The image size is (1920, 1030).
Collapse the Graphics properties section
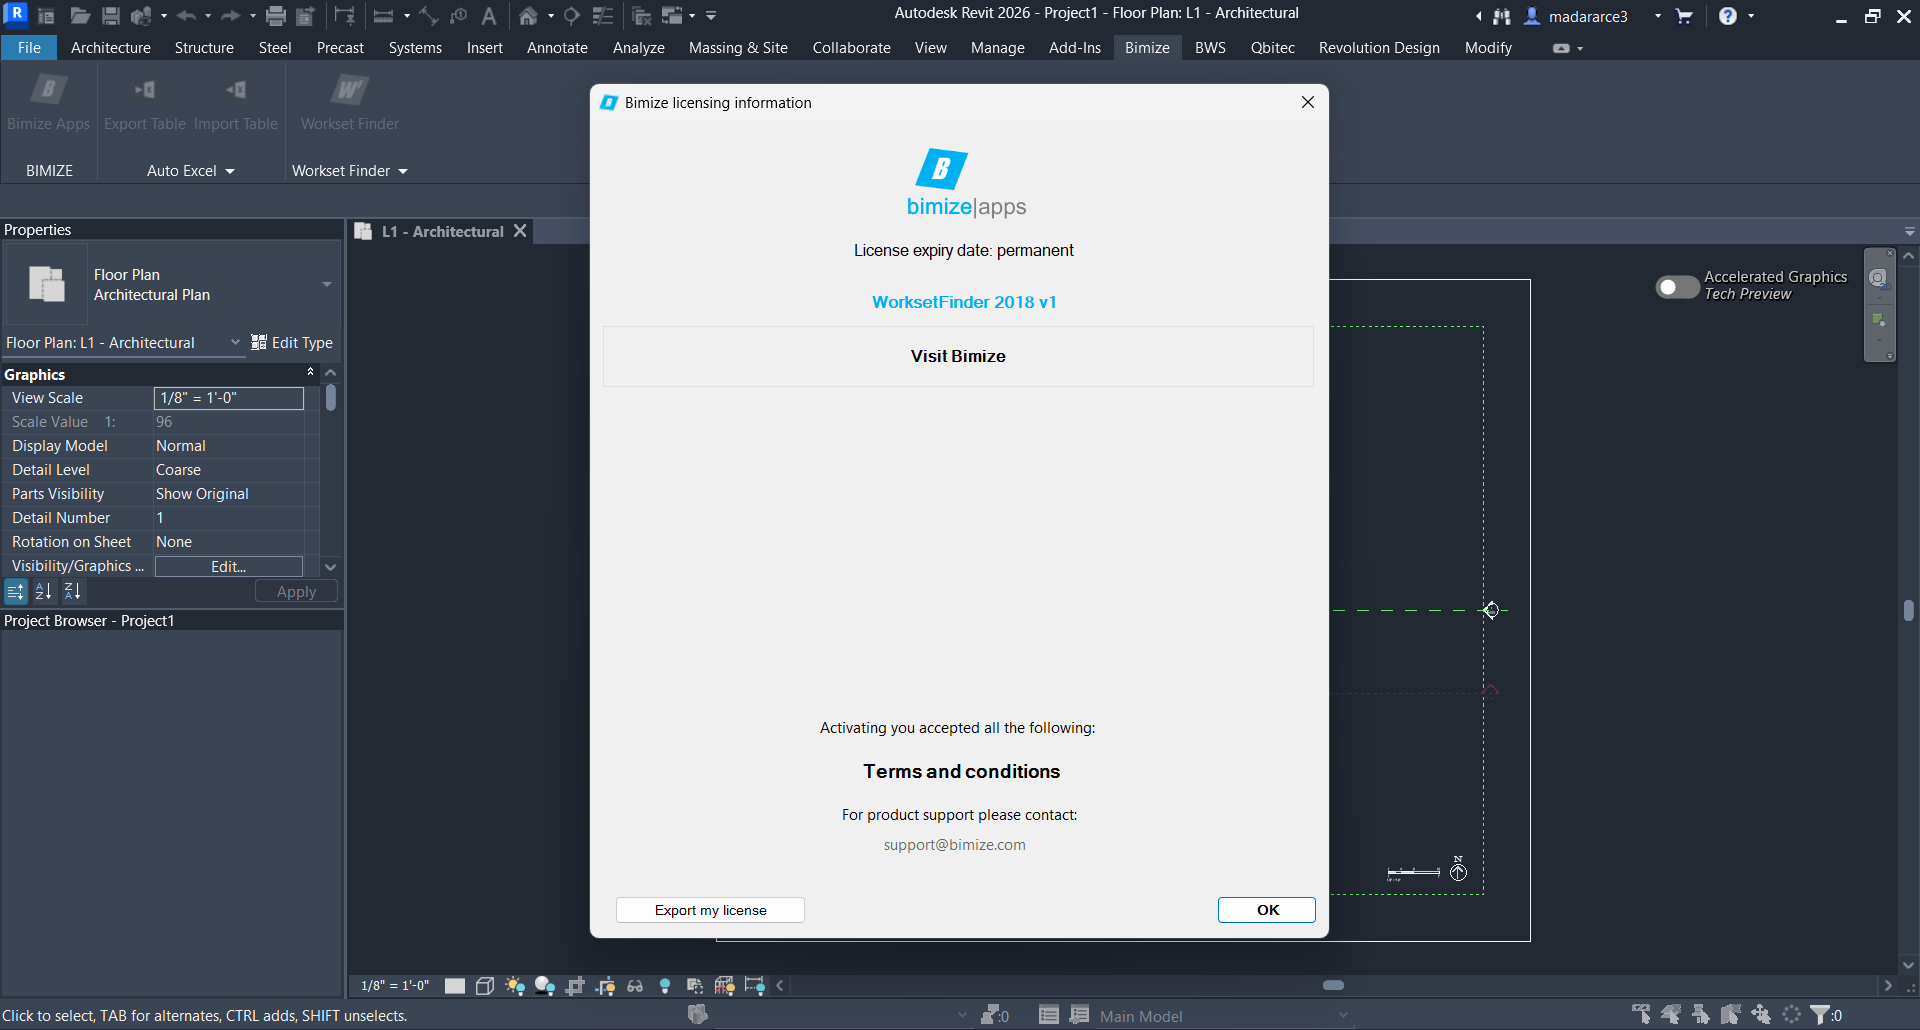click(310, 372)
